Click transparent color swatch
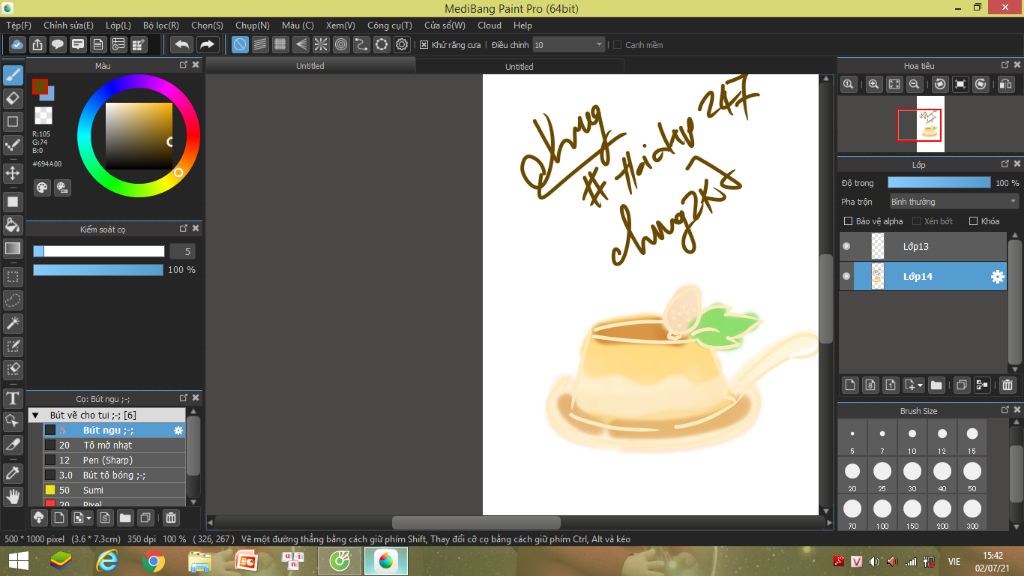1024x576 pixels. pos(43,116)
